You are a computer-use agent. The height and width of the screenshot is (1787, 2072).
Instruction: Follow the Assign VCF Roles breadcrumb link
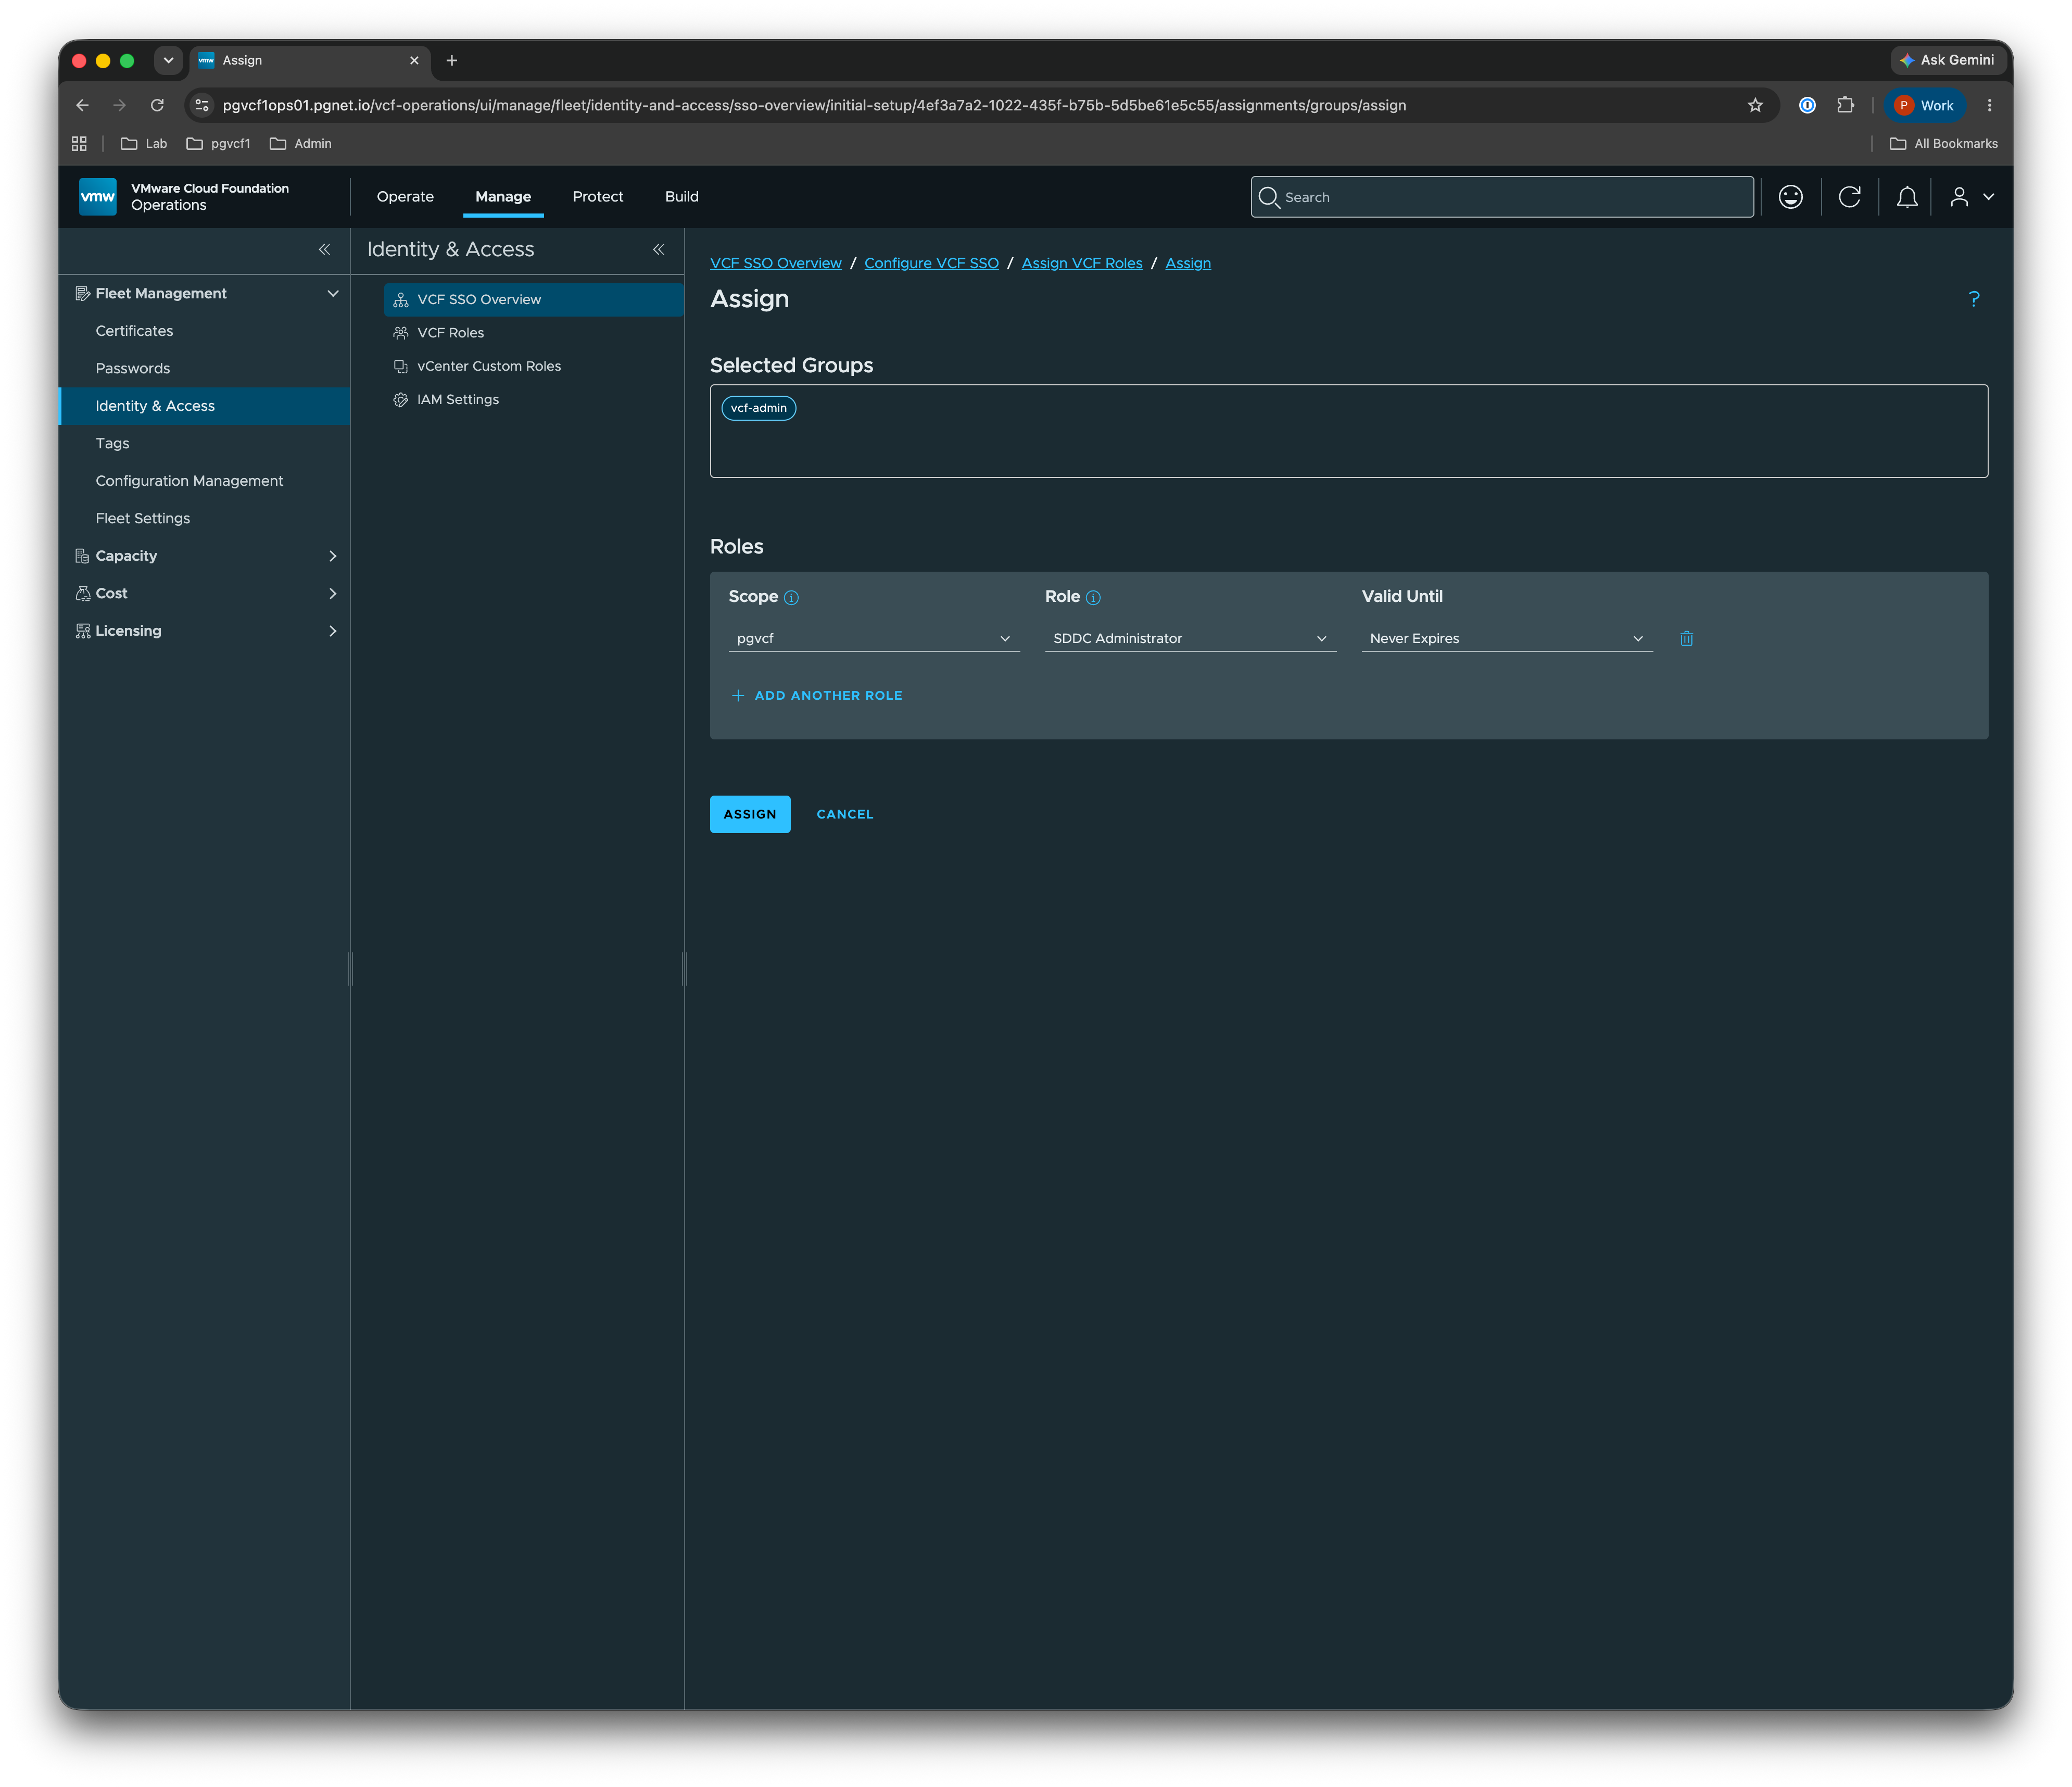pos(1081,263)
